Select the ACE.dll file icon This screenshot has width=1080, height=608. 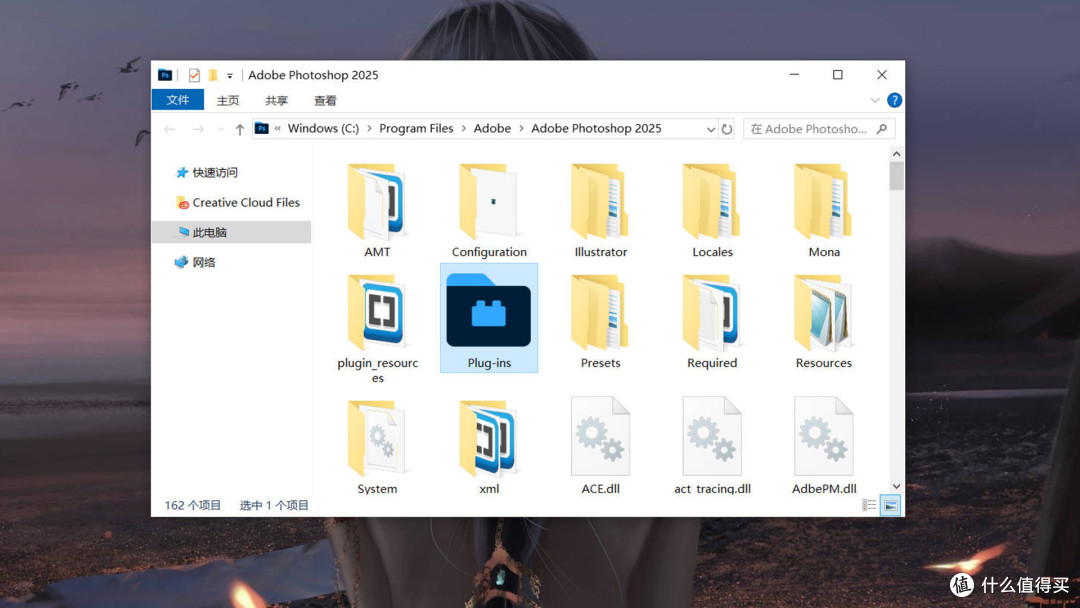600,436
